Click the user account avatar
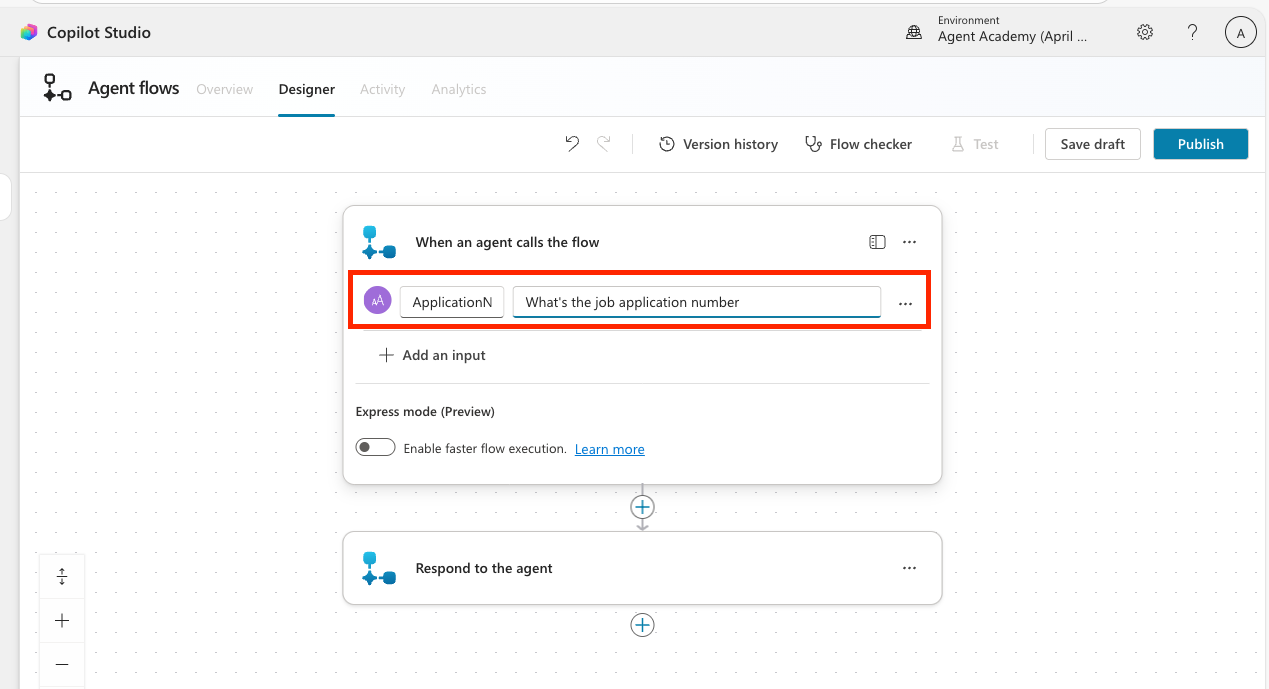This screenshot has width=1269, height=689. [1240, 33]
